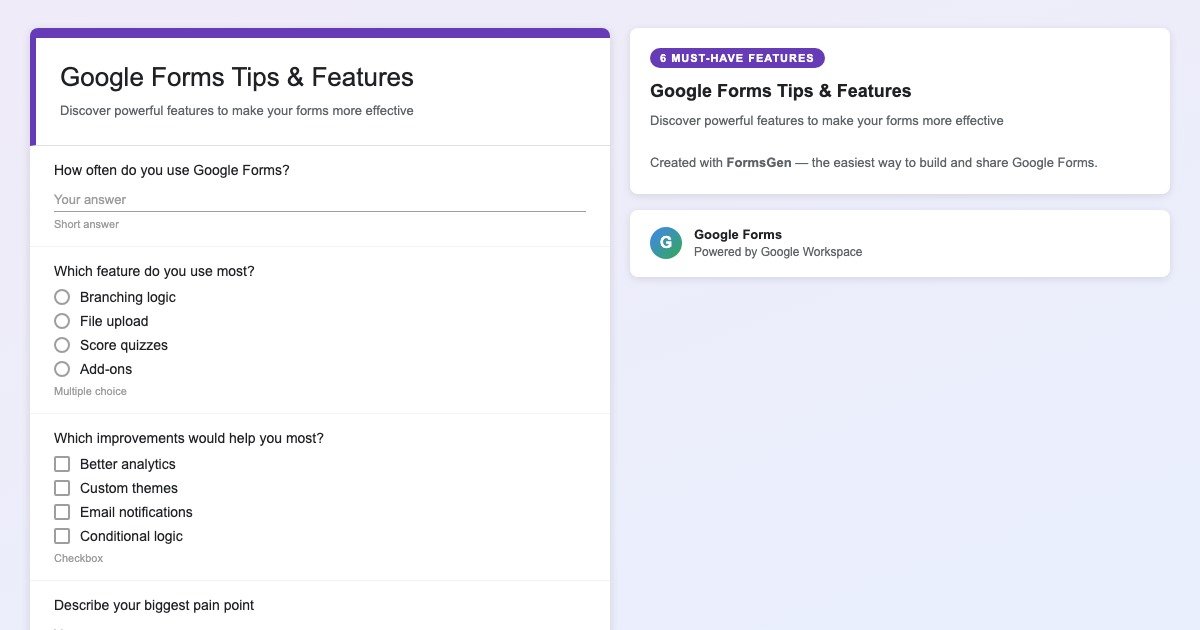1200x630 pixels.
Task: Check the "Better analytics" improvement
Action: click(x=62, y=464)
